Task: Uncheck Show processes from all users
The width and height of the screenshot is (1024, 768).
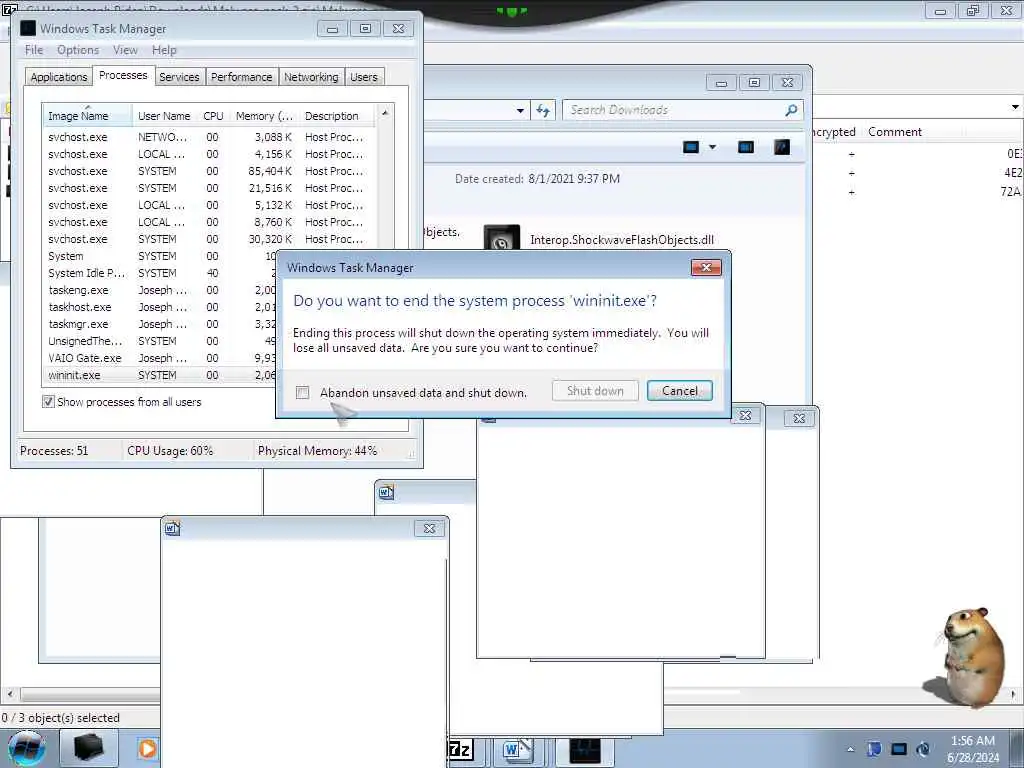Action: 48,402
